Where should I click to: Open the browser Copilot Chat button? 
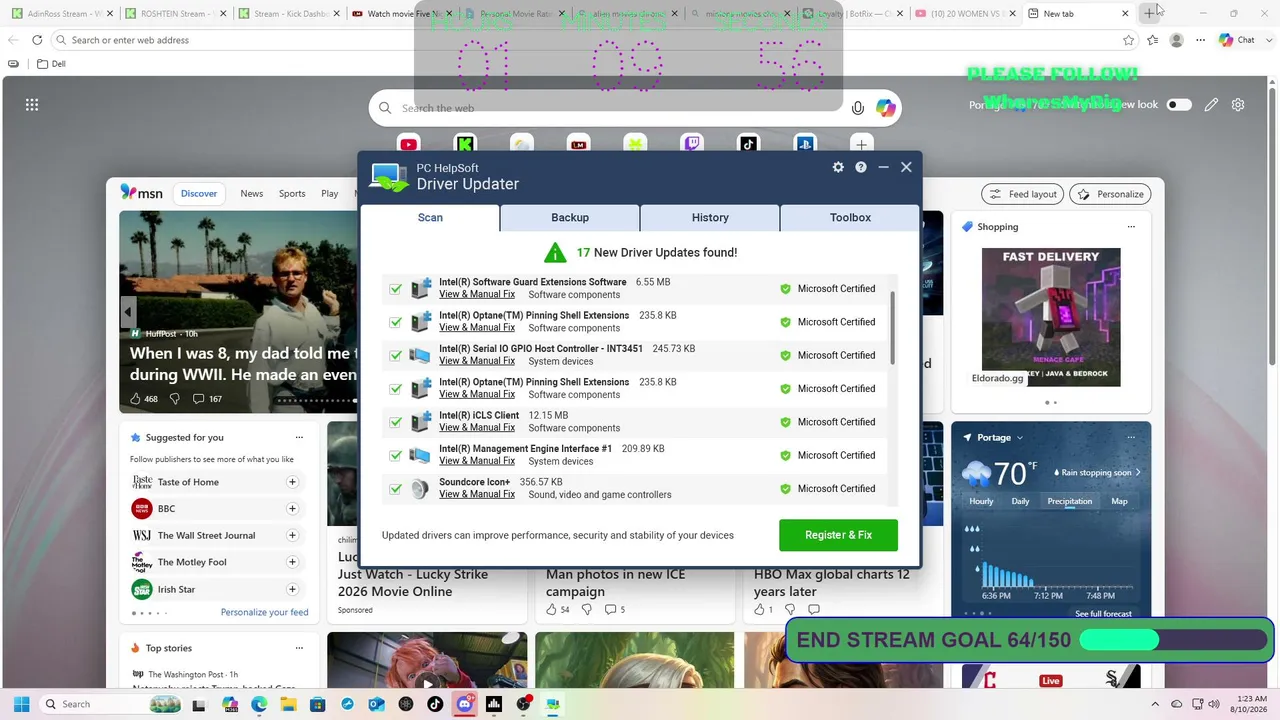(1237, 40)
